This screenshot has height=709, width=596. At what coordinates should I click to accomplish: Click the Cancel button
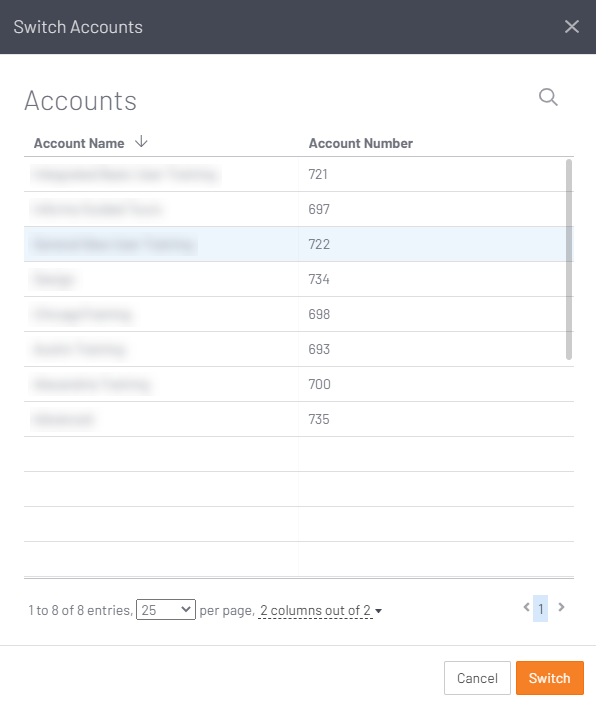[x=477, y=678]
